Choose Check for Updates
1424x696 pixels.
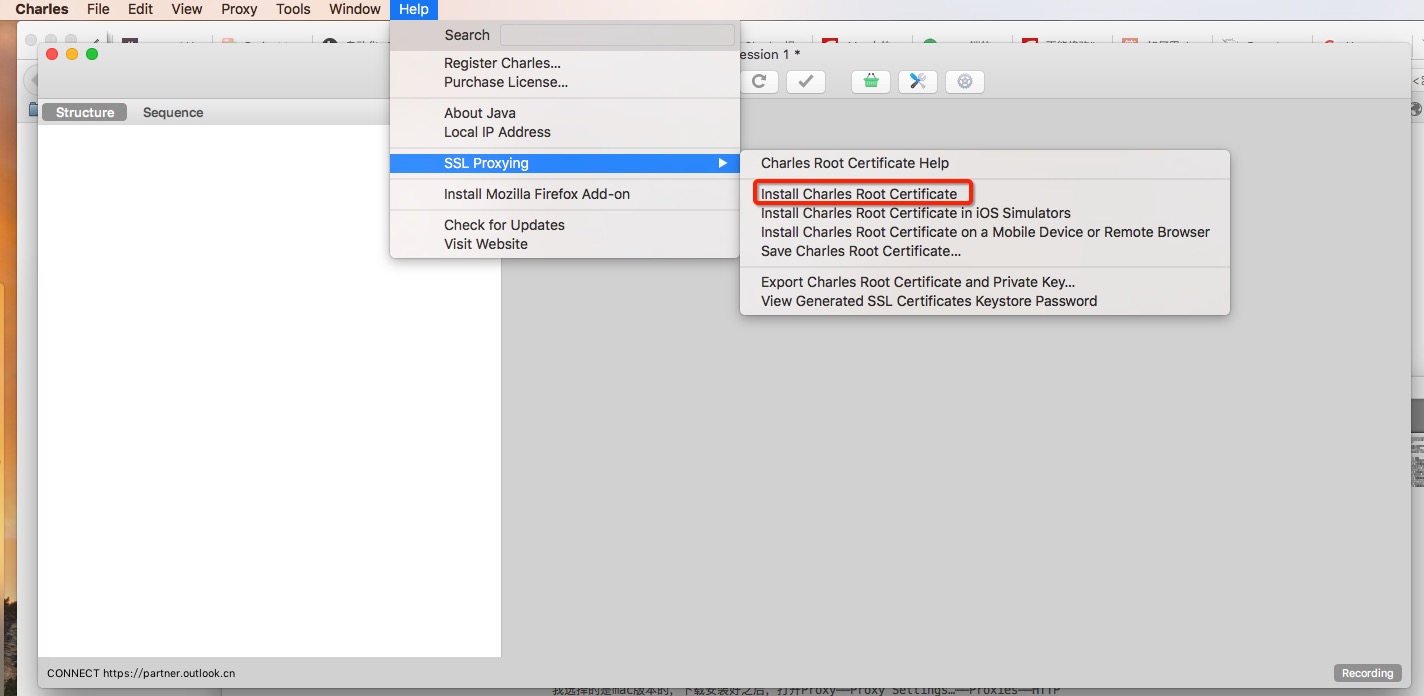pos(565,225)
